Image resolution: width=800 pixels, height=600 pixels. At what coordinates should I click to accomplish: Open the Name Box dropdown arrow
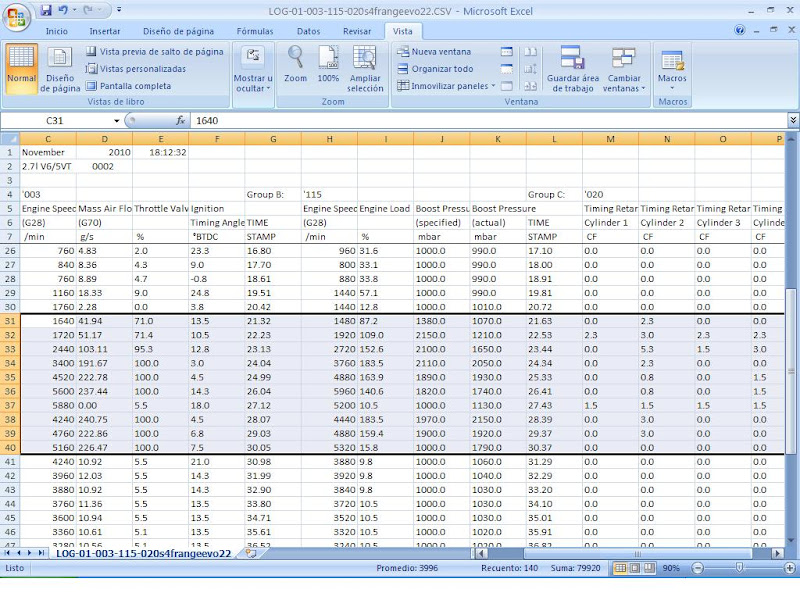point(116,121)
